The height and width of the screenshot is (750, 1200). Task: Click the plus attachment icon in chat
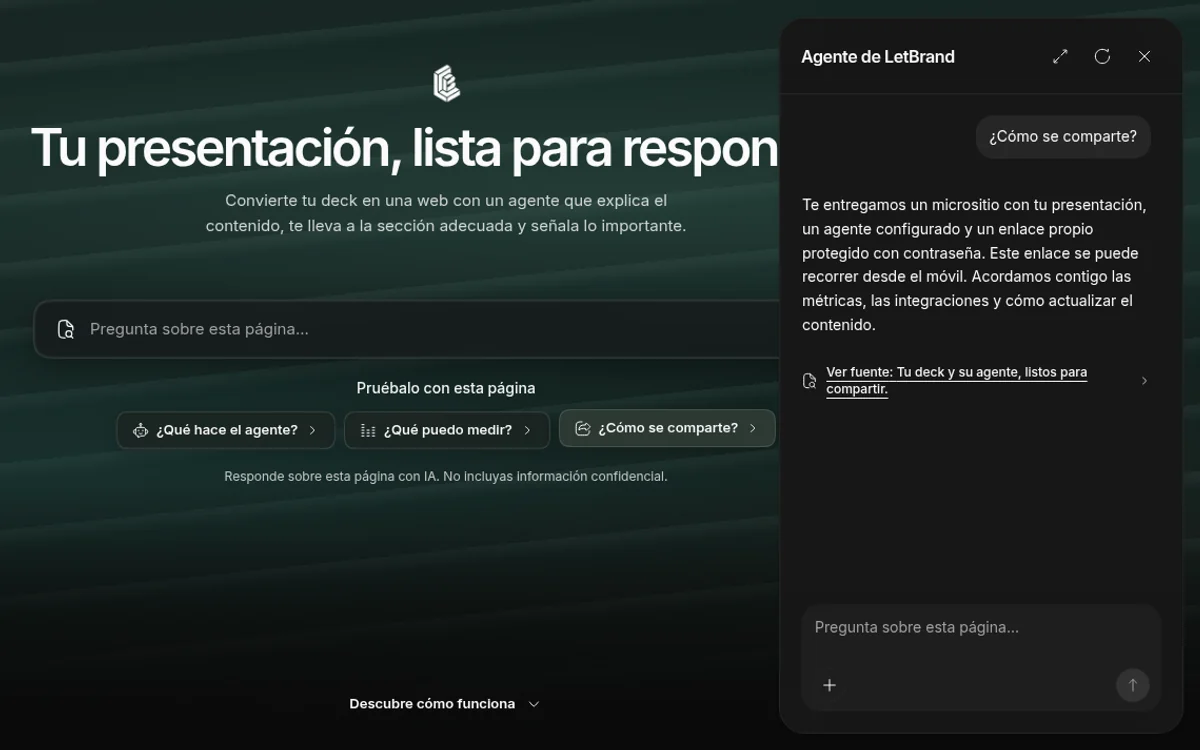[x=829, y=685]
